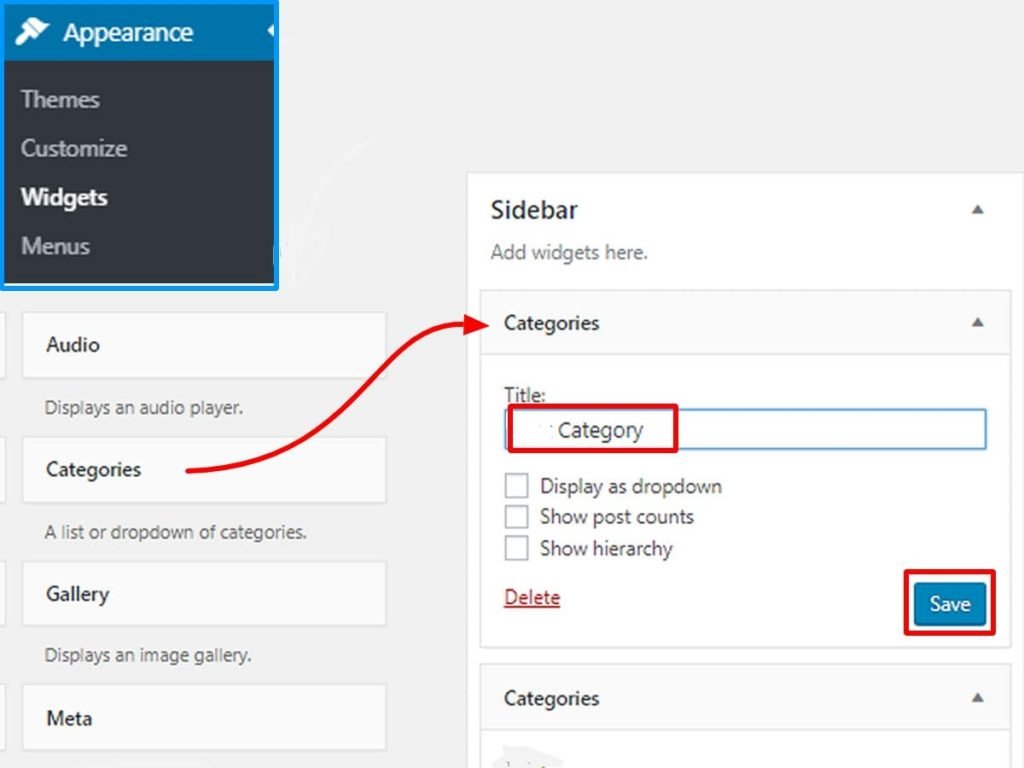Collapse the open Categories widget
The height and width of the screenshot is (768, 1024).
(x=977, y=322)
